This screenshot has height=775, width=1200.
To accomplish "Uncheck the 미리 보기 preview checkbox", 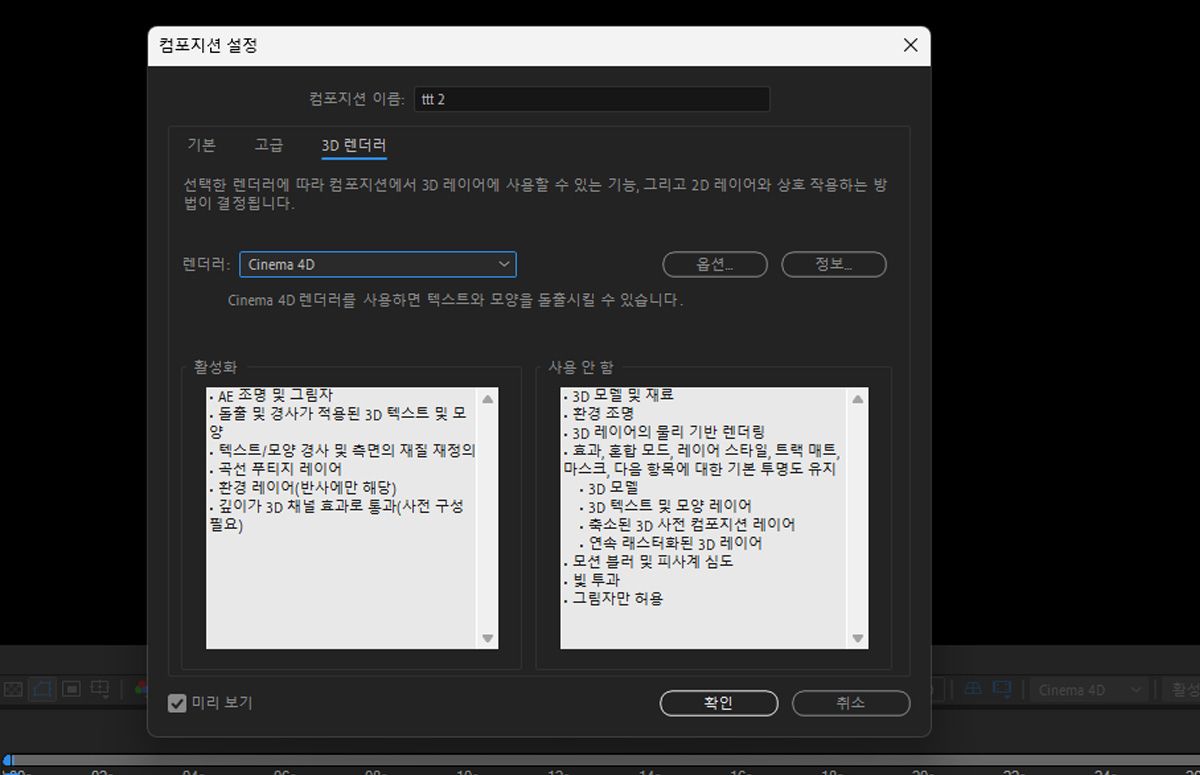I will point(176,702).
